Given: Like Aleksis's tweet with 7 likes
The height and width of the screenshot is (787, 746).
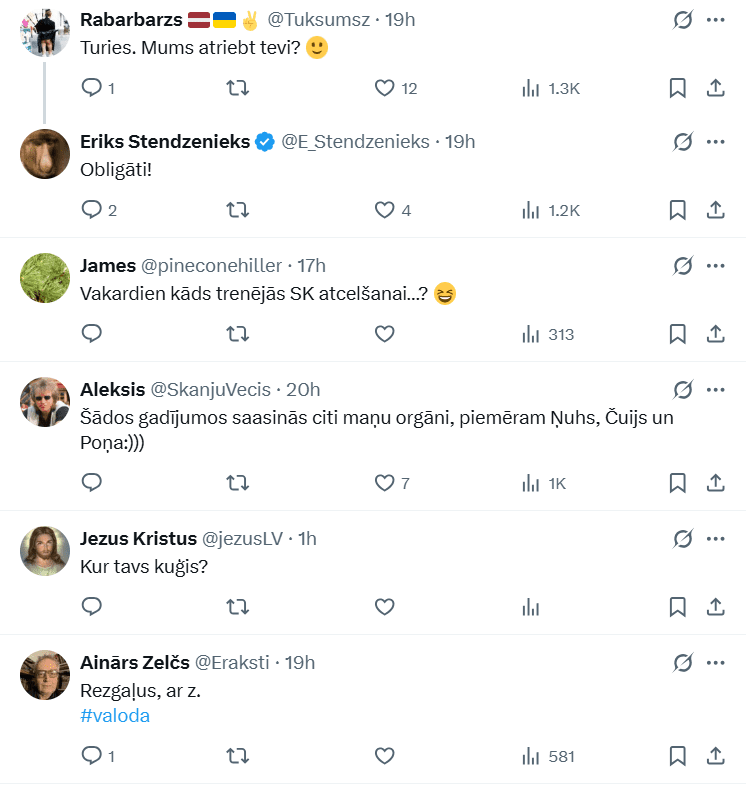Looking at the screenshot, I should click(385, 483).
